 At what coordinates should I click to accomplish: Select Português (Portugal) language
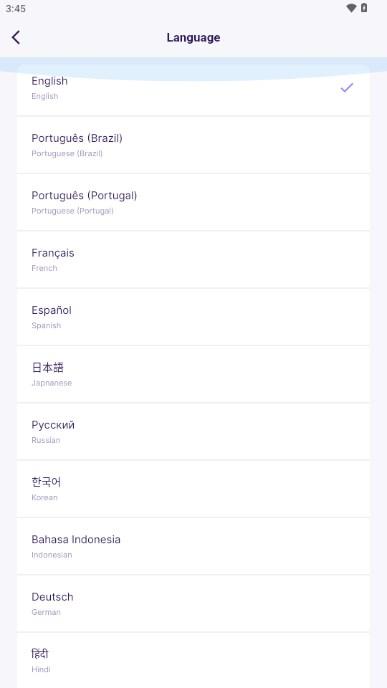(193, 202)
